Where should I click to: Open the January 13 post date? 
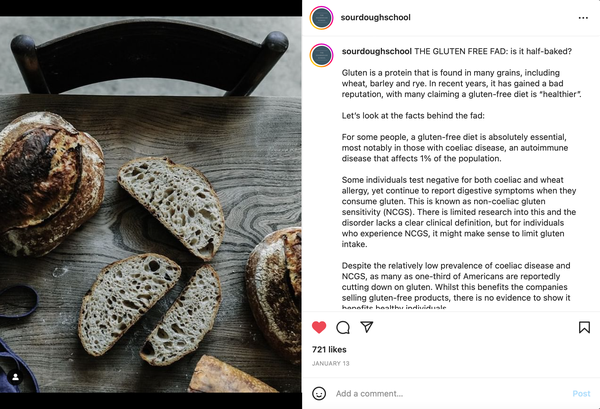pyautogui.click(x=331, y=363)
